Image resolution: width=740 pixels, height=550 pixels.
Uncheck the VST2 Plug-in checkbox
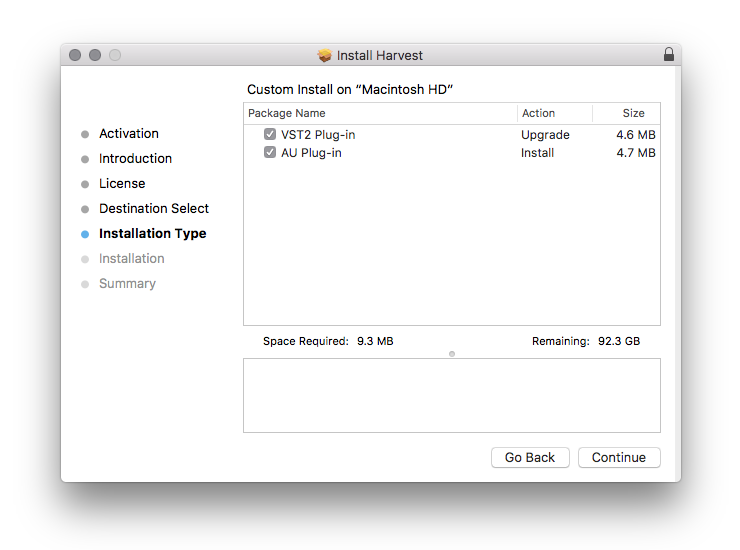[x=270, y=134]
